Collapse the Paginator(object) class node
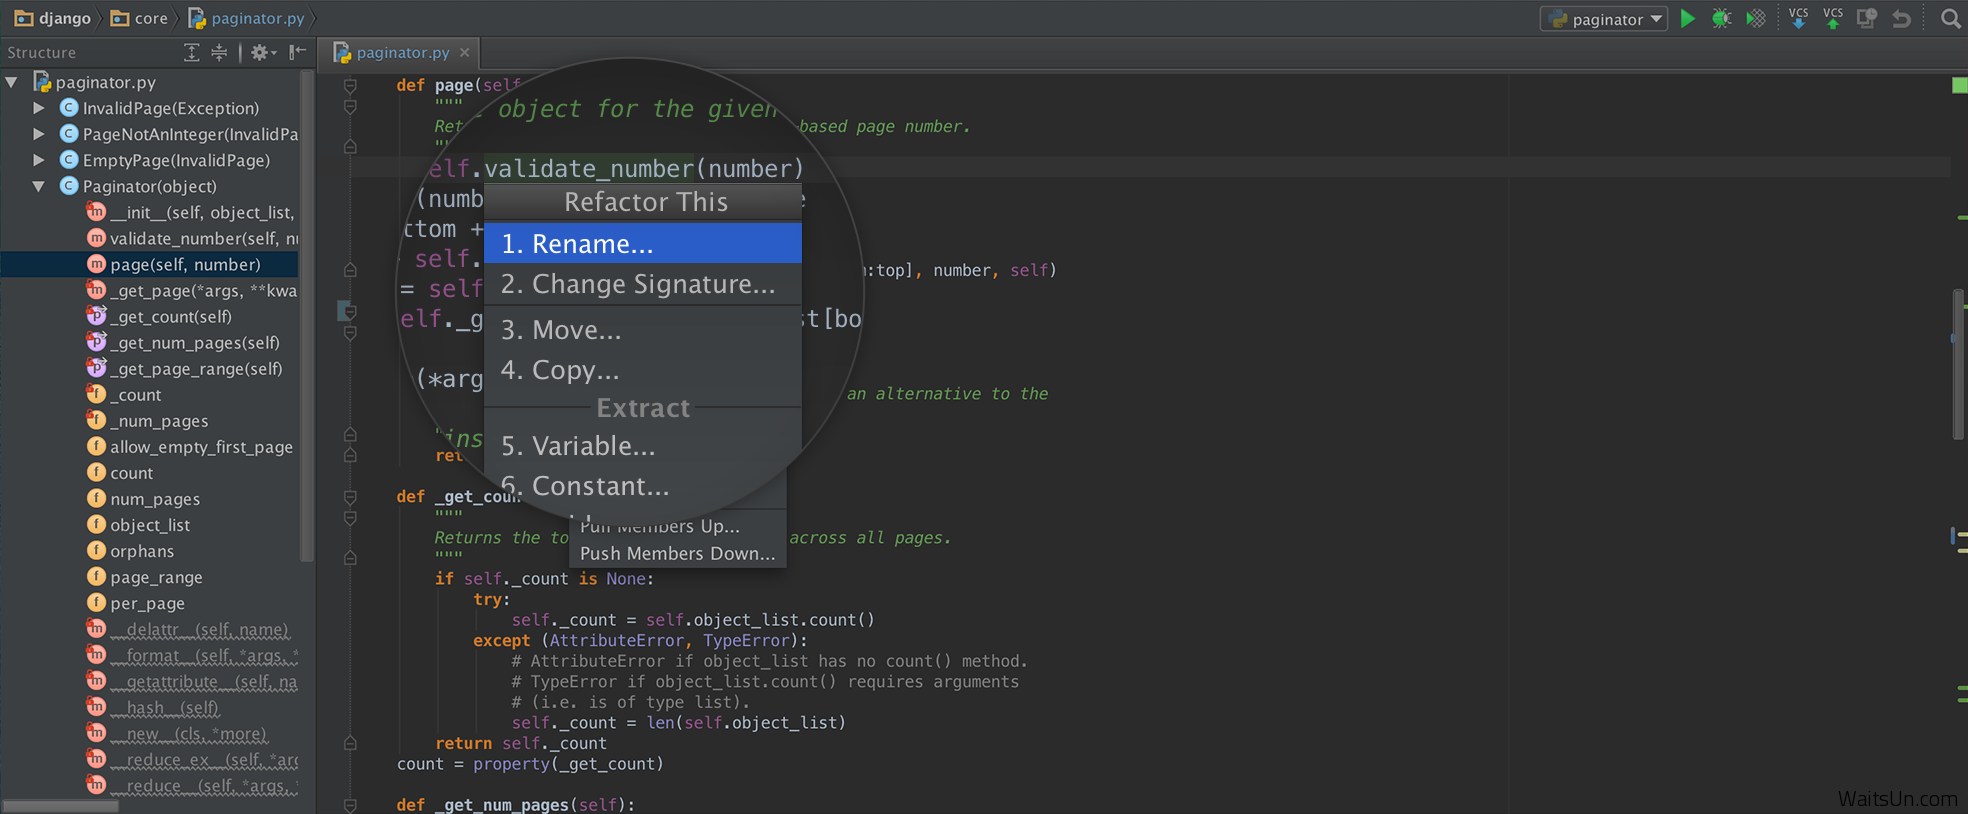The height and width of the screenshot is (814, 1968). point(38,186)
